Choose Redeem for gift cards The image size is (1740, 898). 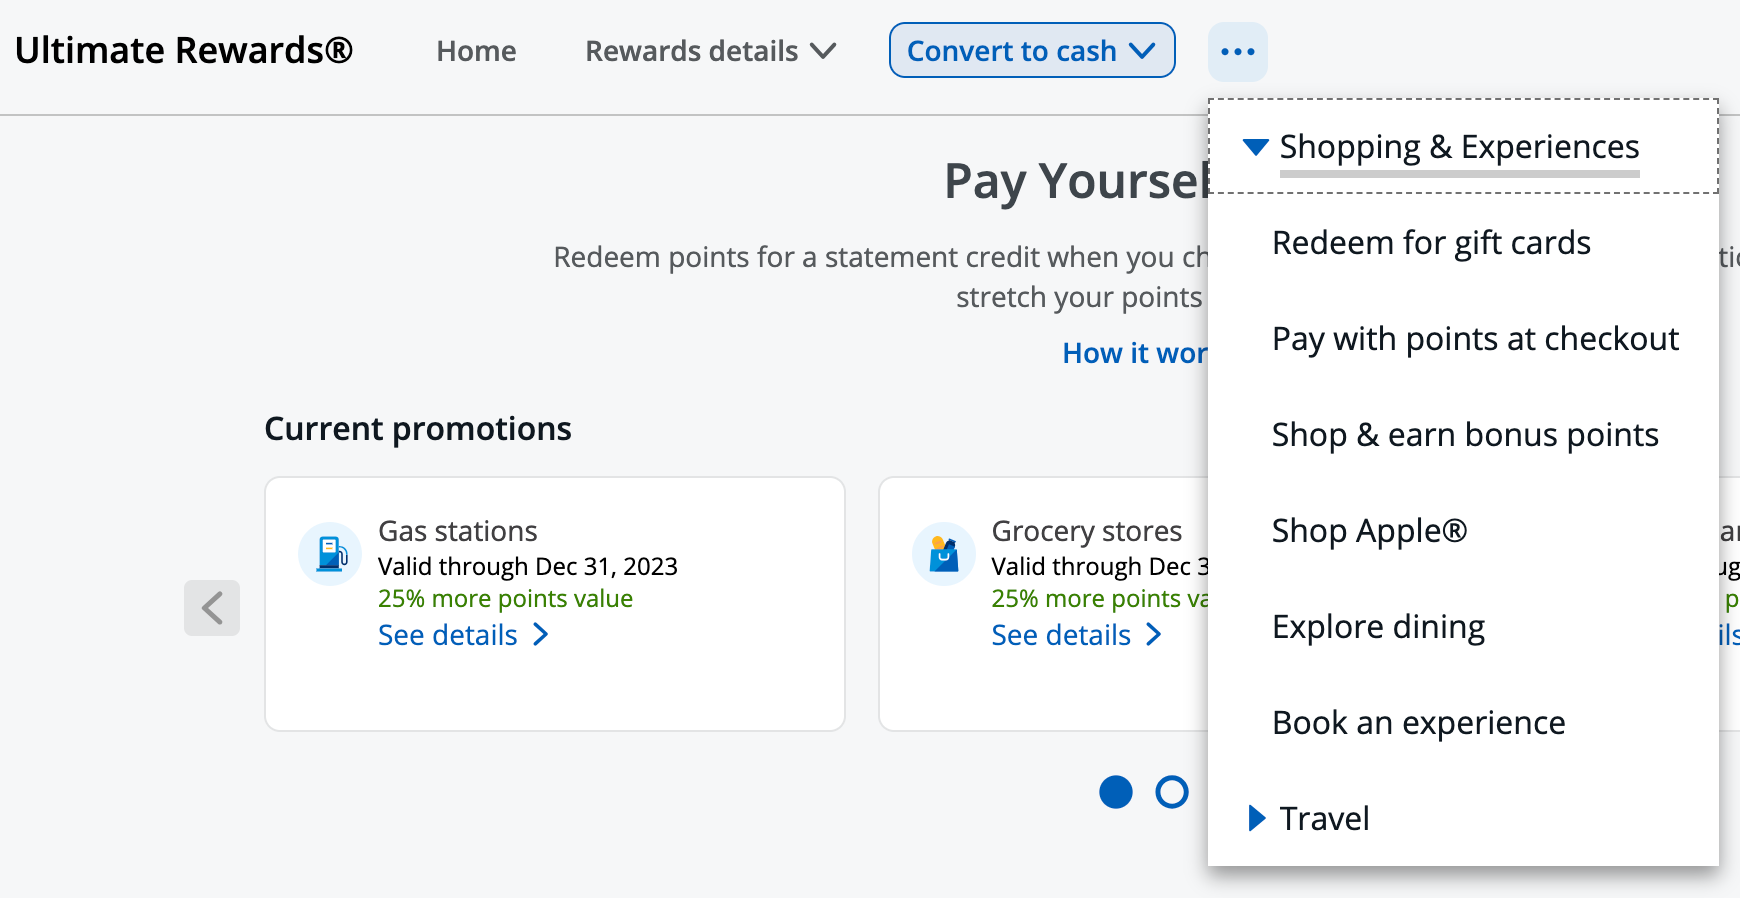[x=1431, y=243]
